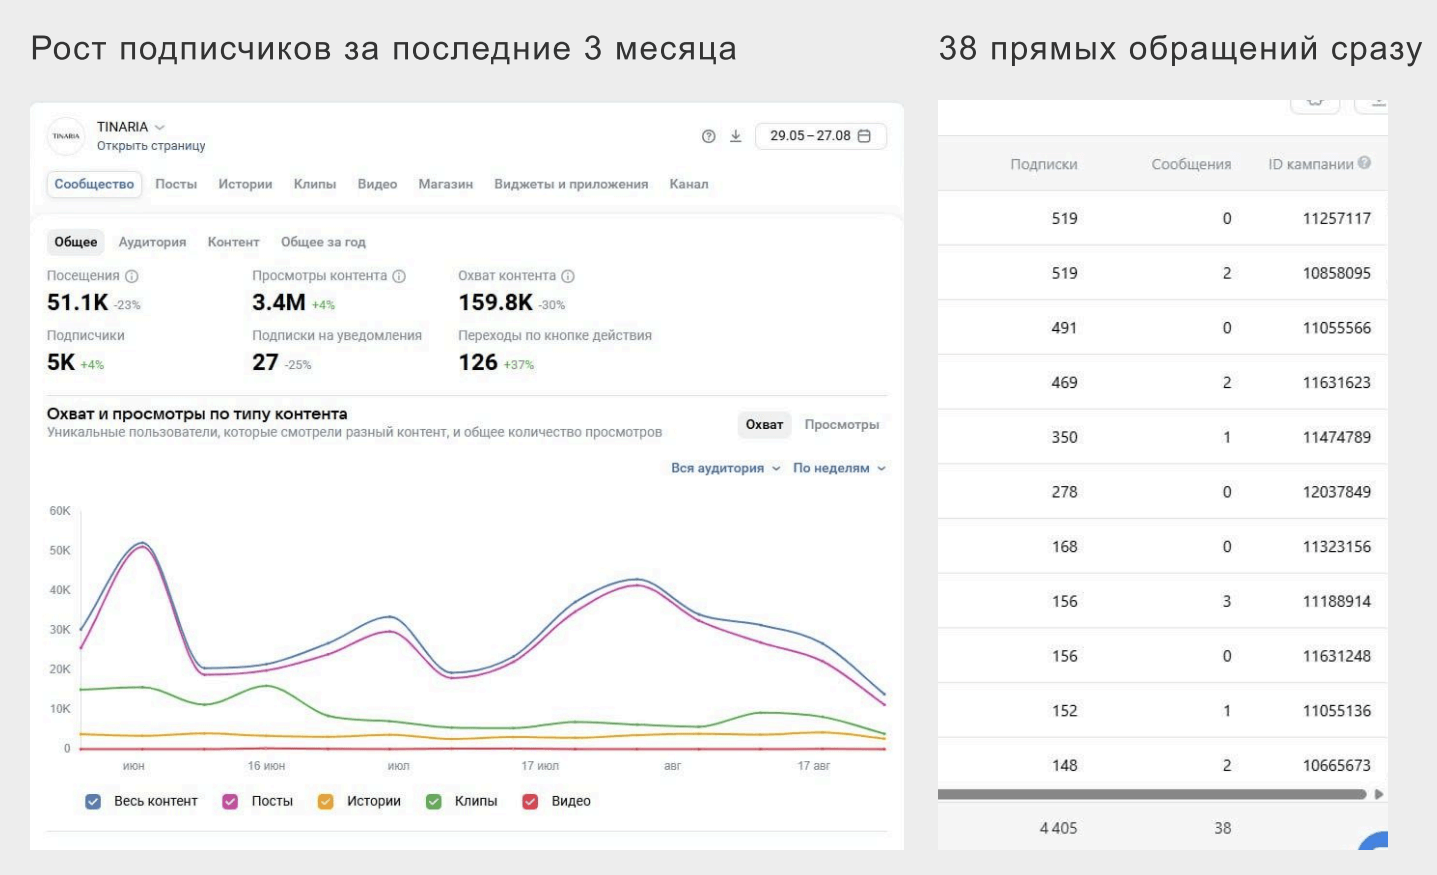Click campaign ID 11257117

tap(1336, 219)
